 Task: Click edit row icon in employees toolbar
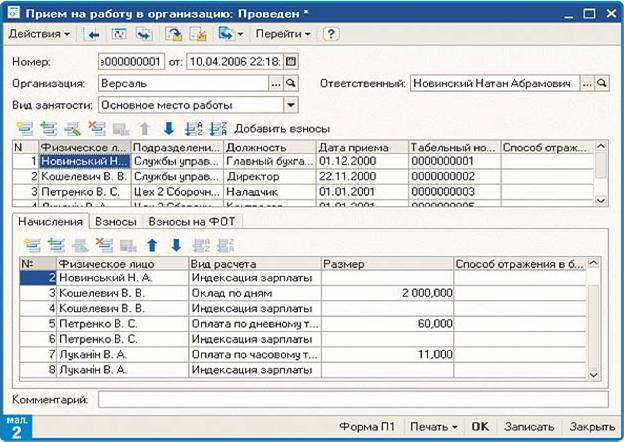pyautogui.click(x=73, y=129)
